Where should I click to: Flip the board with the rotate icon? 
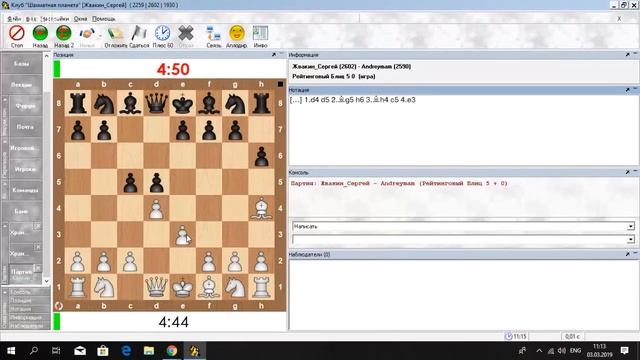(x=59, y=306)
